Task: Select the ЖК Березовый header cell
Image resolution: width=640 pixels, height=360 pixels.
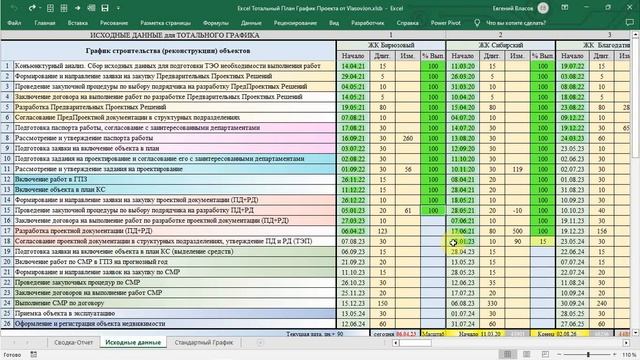Action: coord(391,45)
